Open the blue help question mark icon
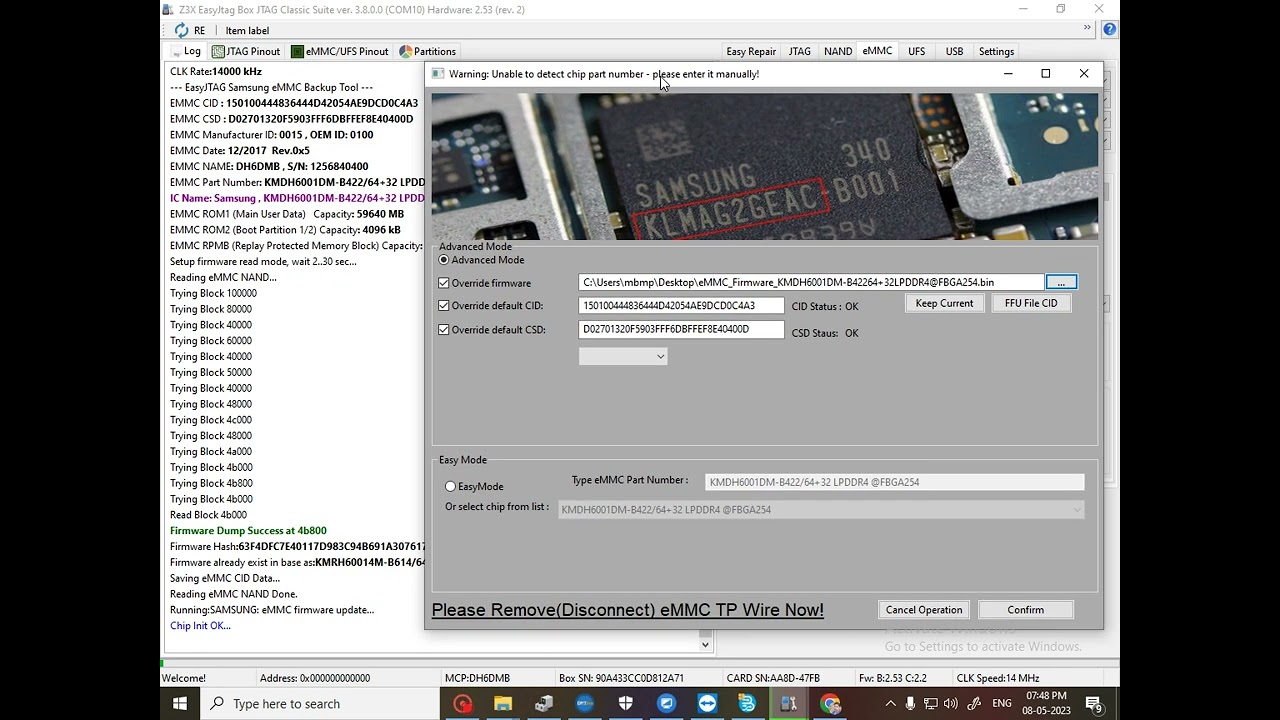 pyautogui.click(x=1109, y=29)
